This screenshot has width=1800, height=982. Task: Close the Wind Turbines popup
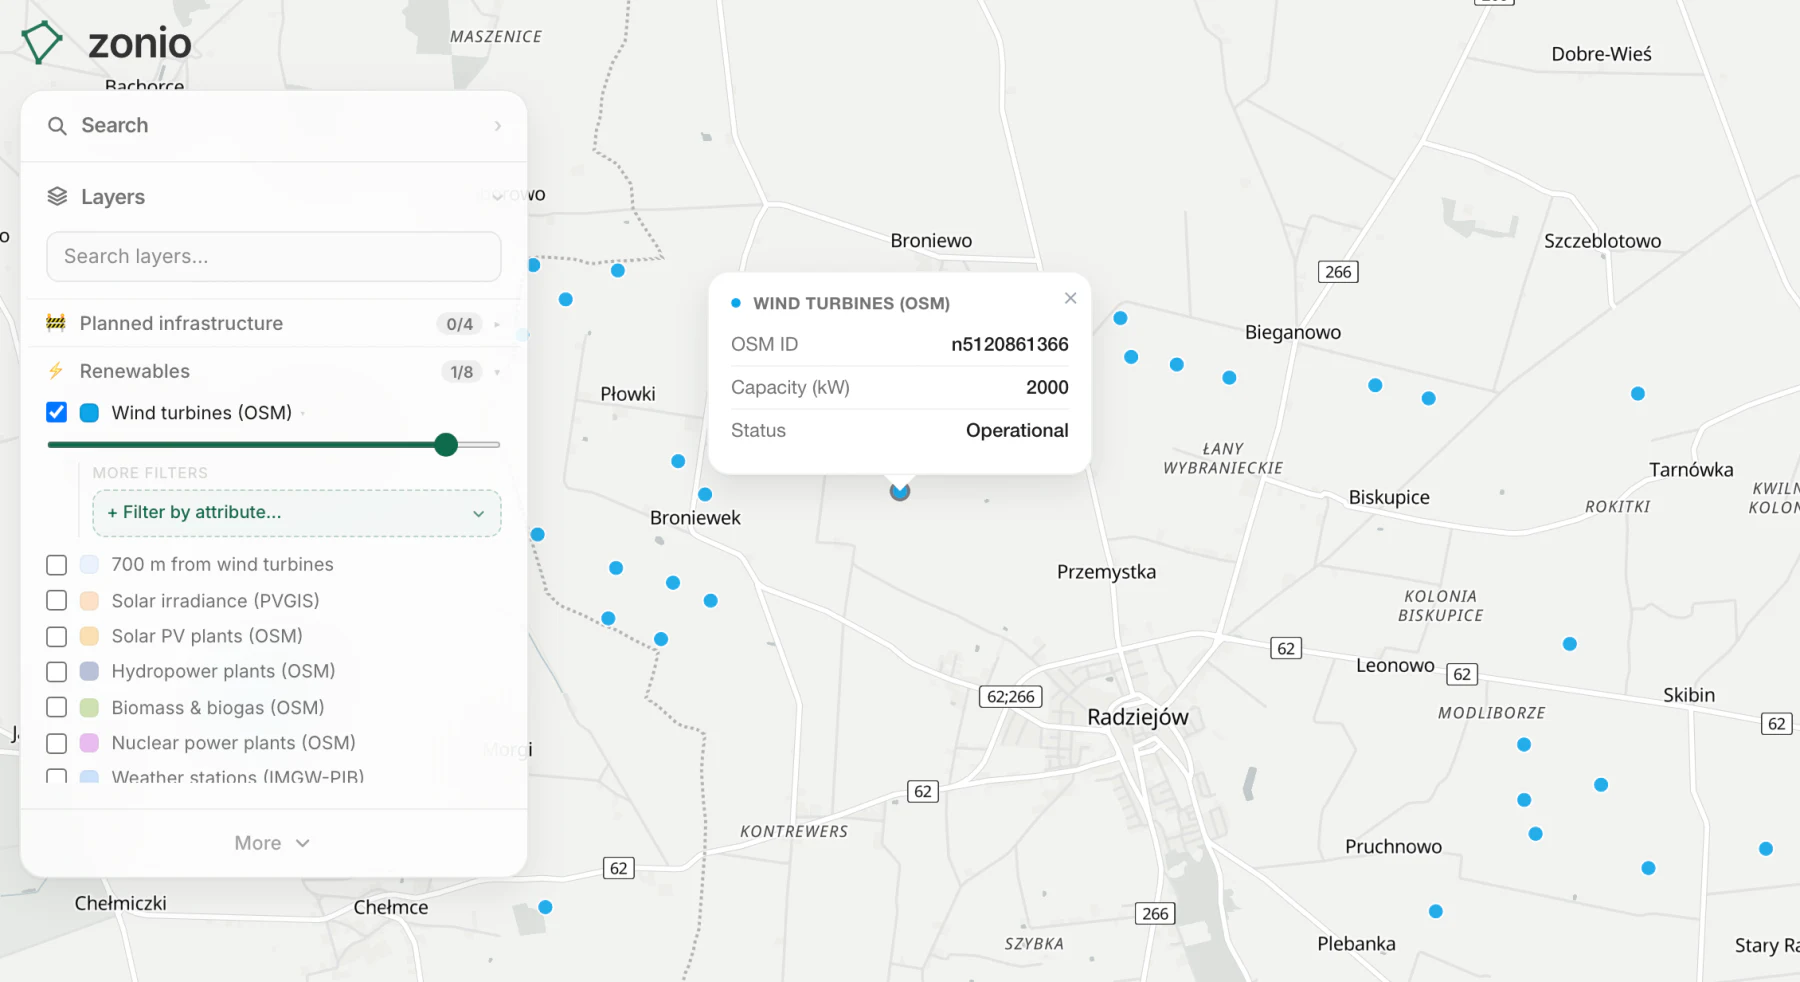[x=1070, y=298]
